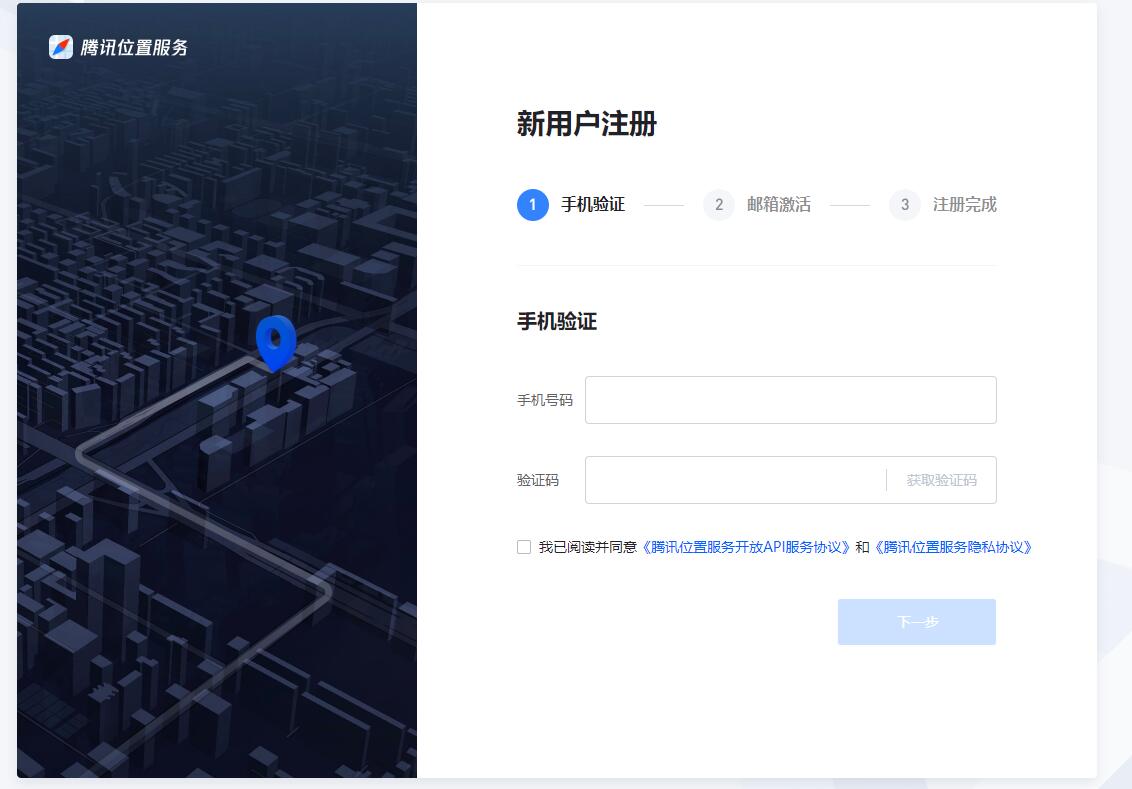
Task: Focus the 手机号码 input field
Action: (x=790, y=400)
